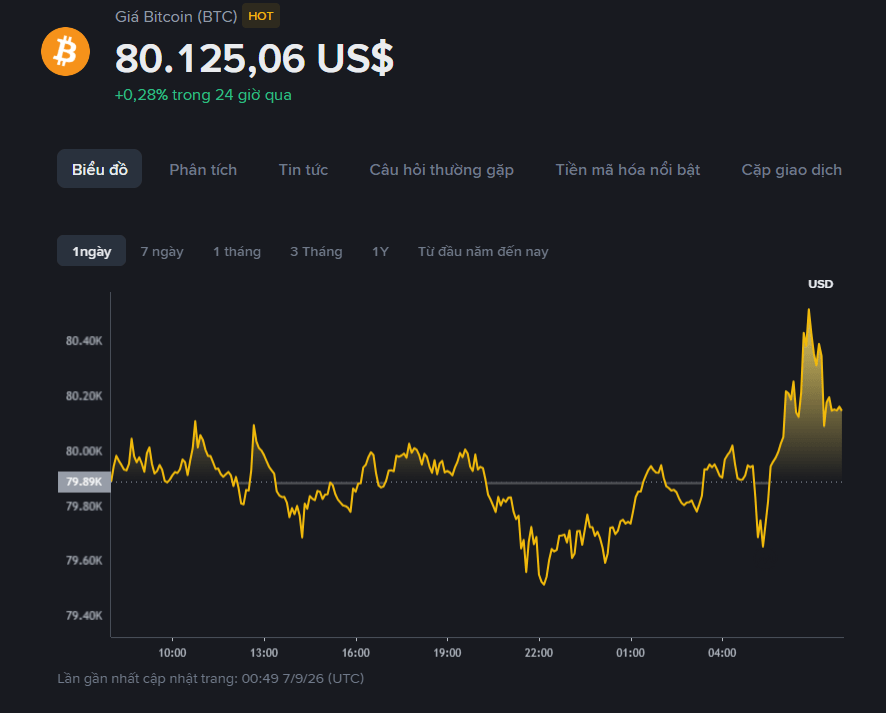This screenshot has width=886, height=713.
Task: Click the lowest dip near 22:00 on chart
Action: click(x=544, y=584)
